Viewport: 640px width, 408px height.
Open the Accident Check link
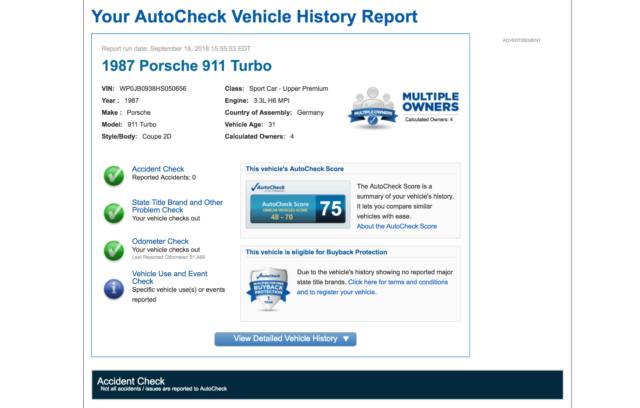point(158,169)
